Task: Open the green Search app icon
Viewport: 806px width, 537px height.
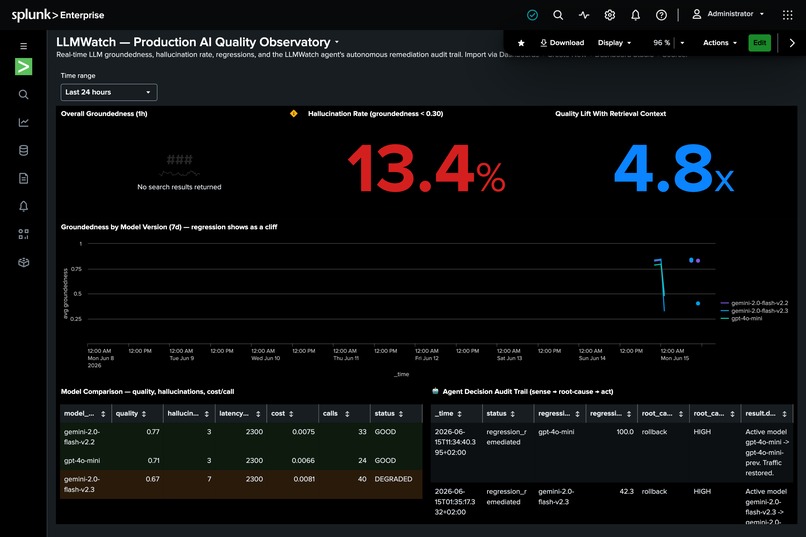Action: click(24, 66)
